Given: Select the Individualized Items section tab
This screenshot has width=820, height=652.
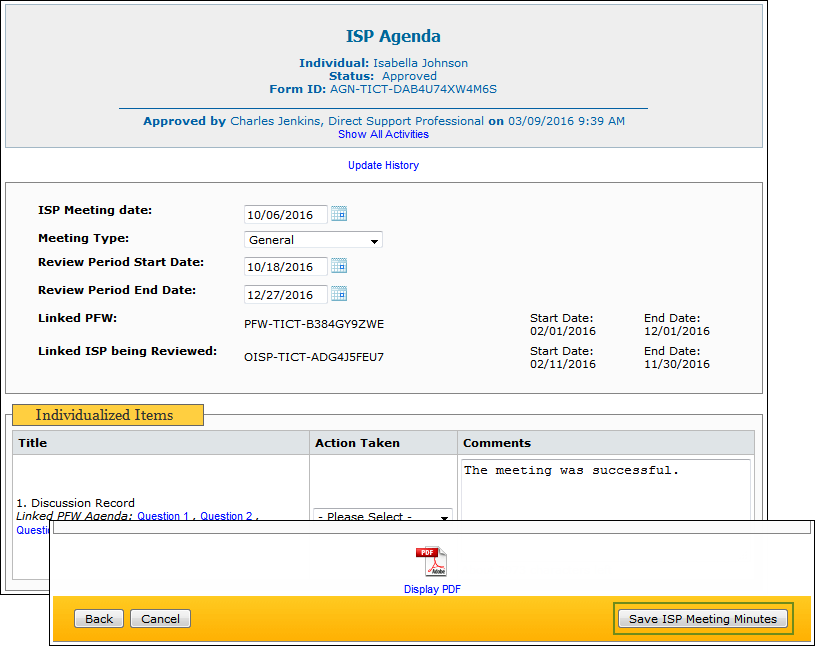Looking at the screenshot, I should (108, 415).
